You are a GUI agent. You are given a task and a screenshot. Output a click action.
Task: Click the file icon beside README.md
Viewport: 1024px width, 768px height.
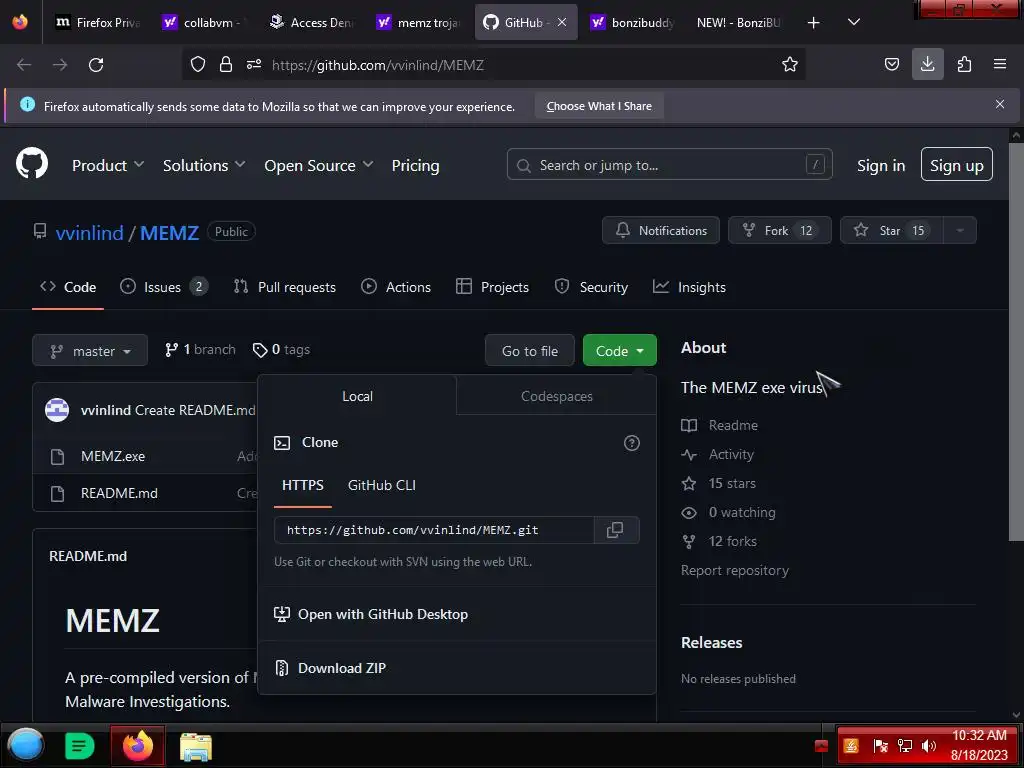point(57,494)
